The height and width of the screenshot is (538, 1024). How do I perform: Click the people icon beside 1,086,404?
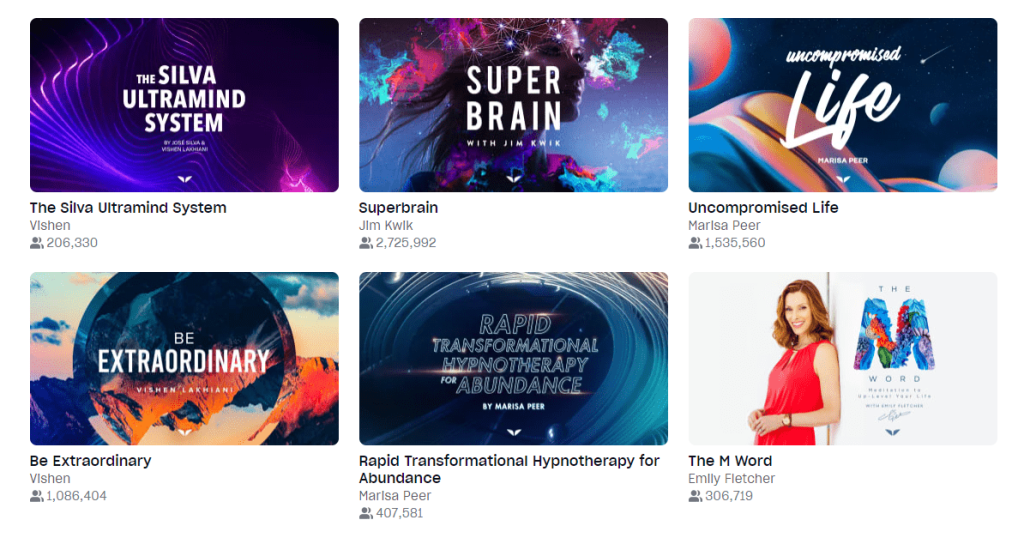tap(37, 496)
